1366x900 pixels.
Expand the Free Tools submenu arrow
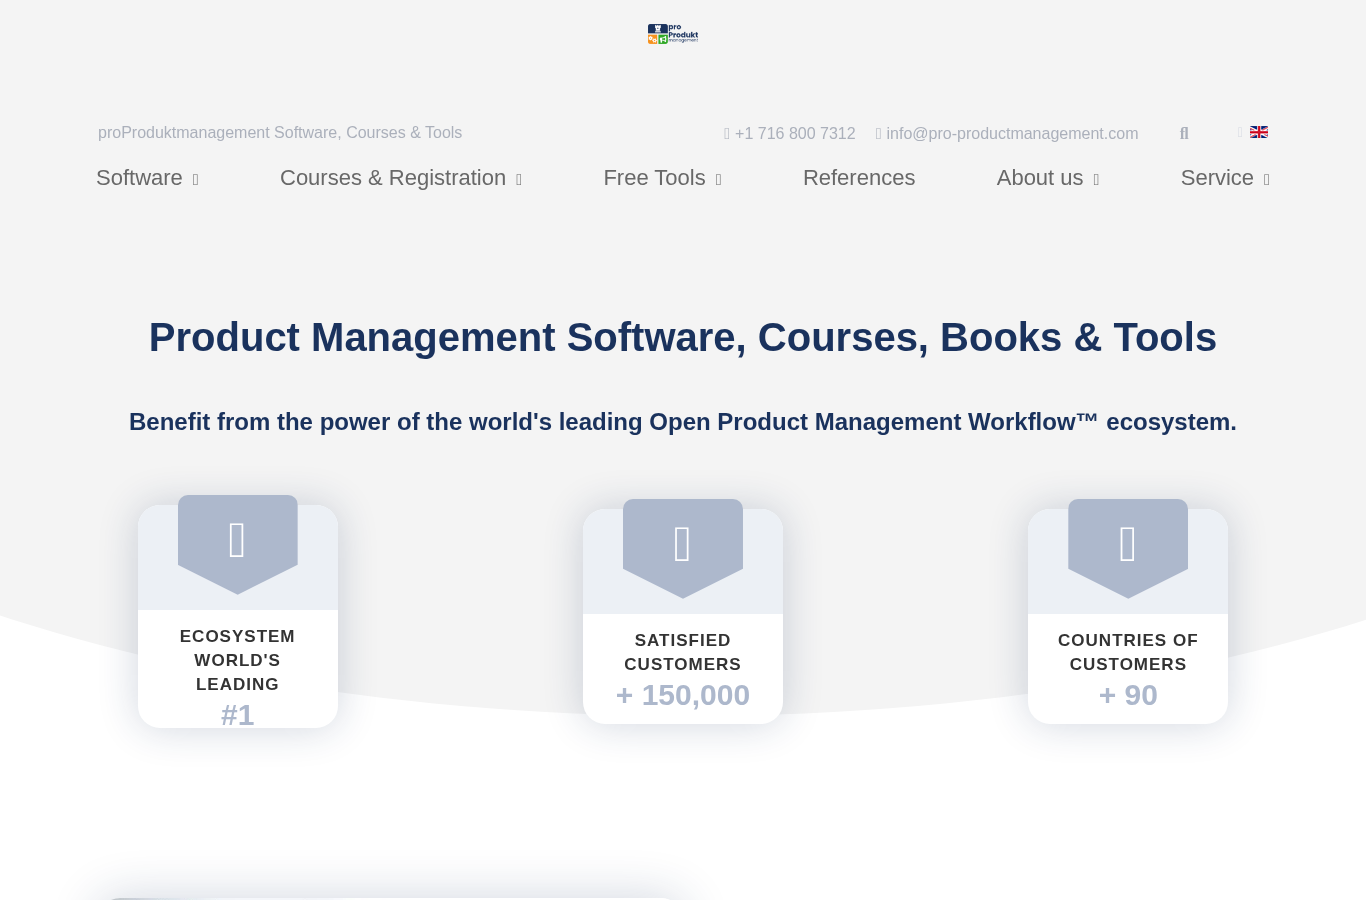[718, 180]
